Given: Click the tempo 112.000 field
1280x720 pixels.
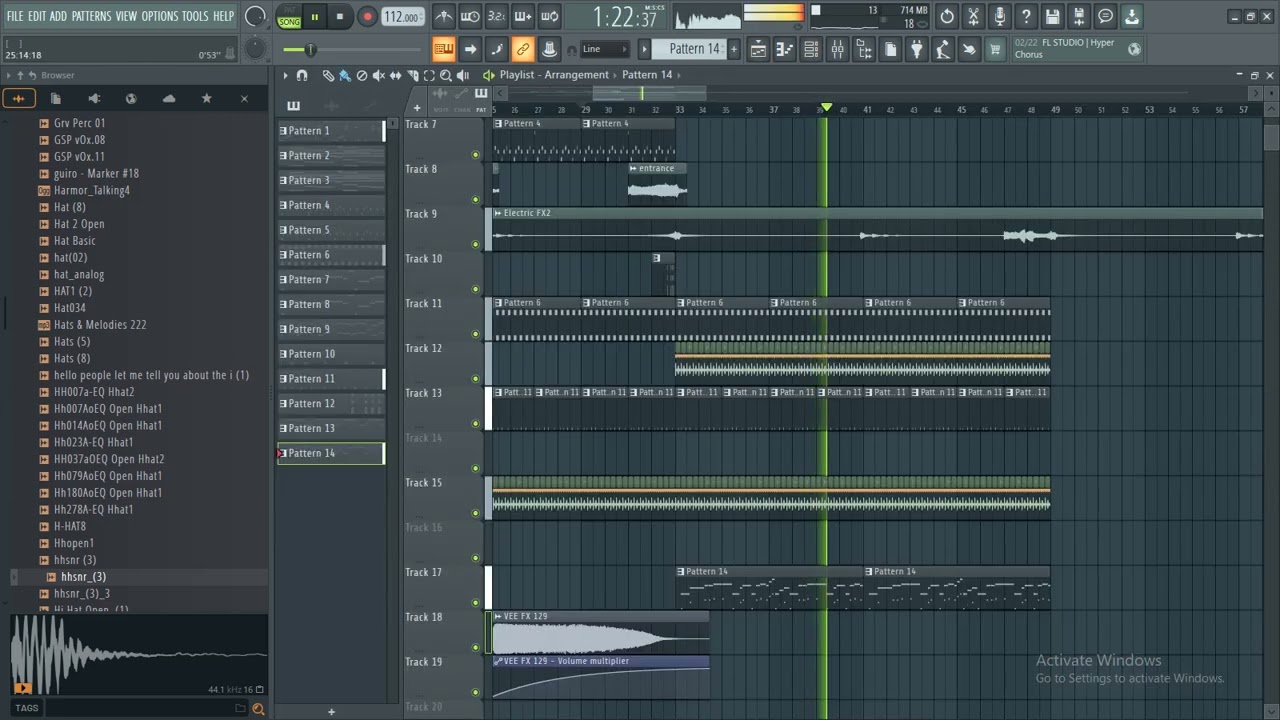Looking at the screenshot, I should coord(403,17).
